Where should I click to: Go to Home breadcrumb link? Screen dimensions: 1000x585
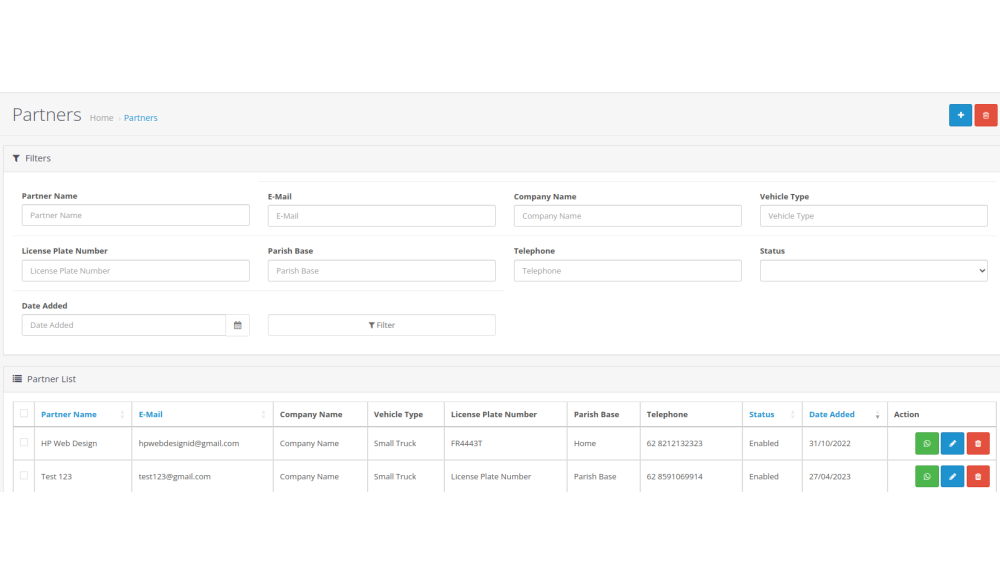(101, 118)
